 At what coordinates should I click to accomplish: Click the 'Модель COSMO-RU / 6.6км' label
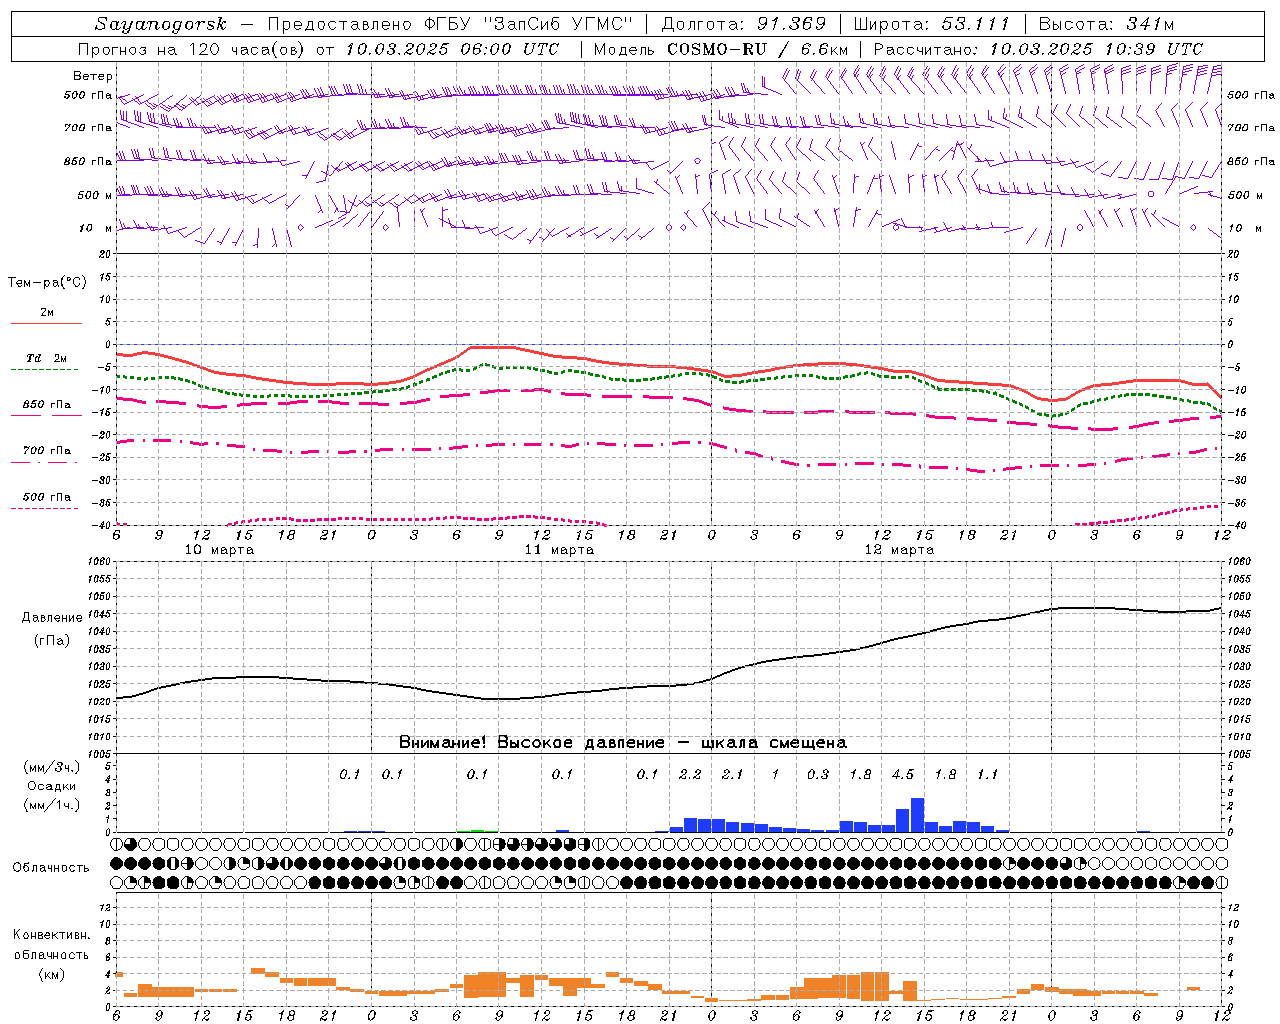[x=721, y=49]
